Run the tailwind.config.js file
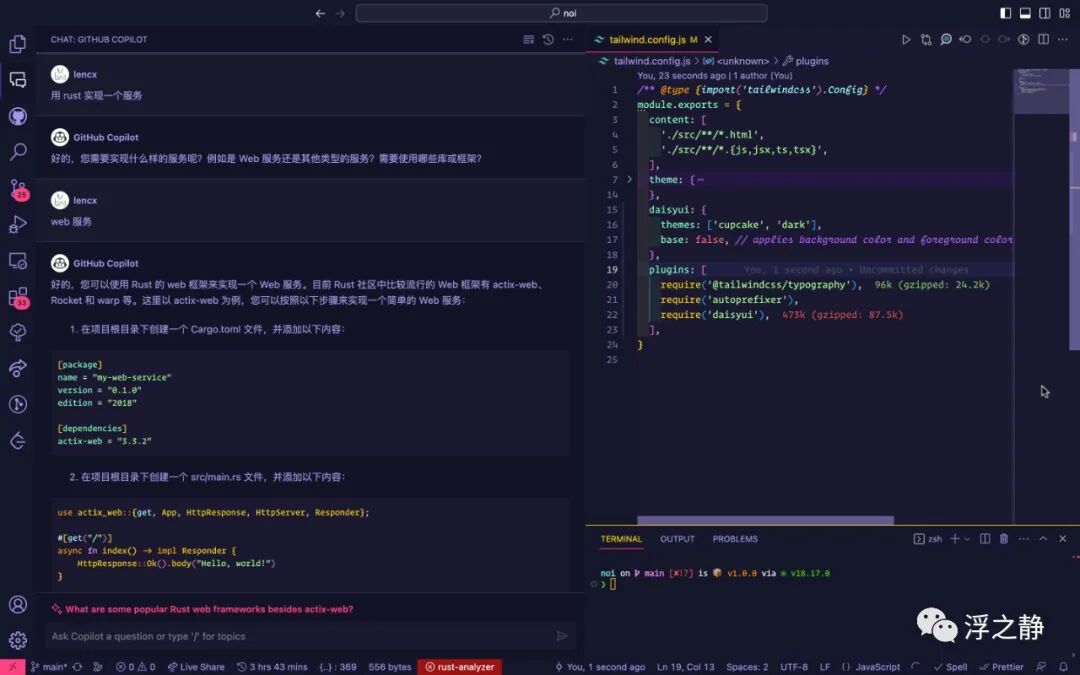The width and height of the screenshot is (1080, 675). tap(906, 39)
